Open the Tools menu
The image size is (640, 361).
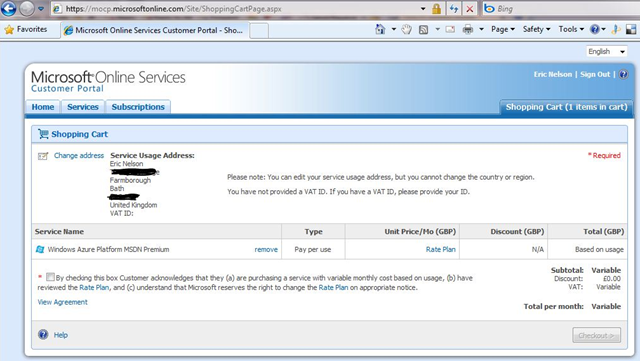pyautogui.click(x=571, y=29)
